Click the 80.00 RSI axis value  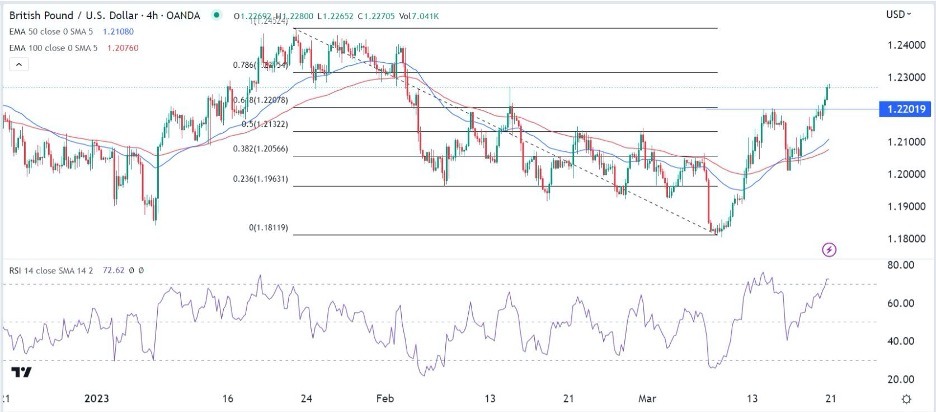click(898, 265)
